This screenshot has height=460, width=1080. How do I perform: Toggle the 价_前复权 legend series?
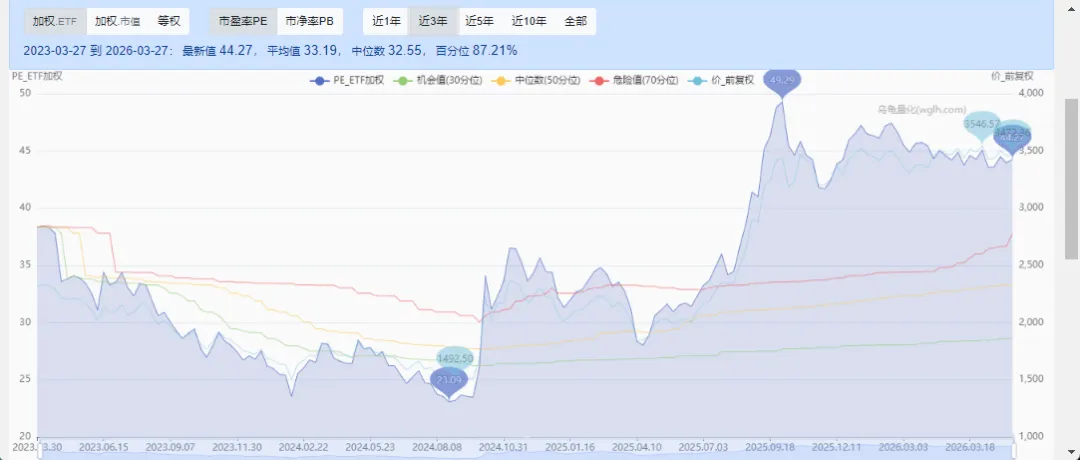pyautogui.click(x=722, y=80)
